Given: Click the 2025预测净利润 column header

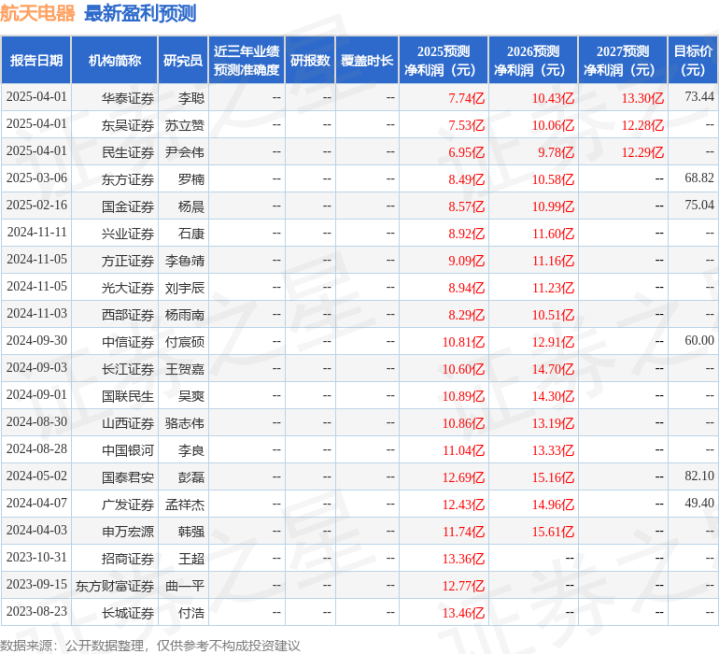Looking at the screenshot, I should [443, 60].
